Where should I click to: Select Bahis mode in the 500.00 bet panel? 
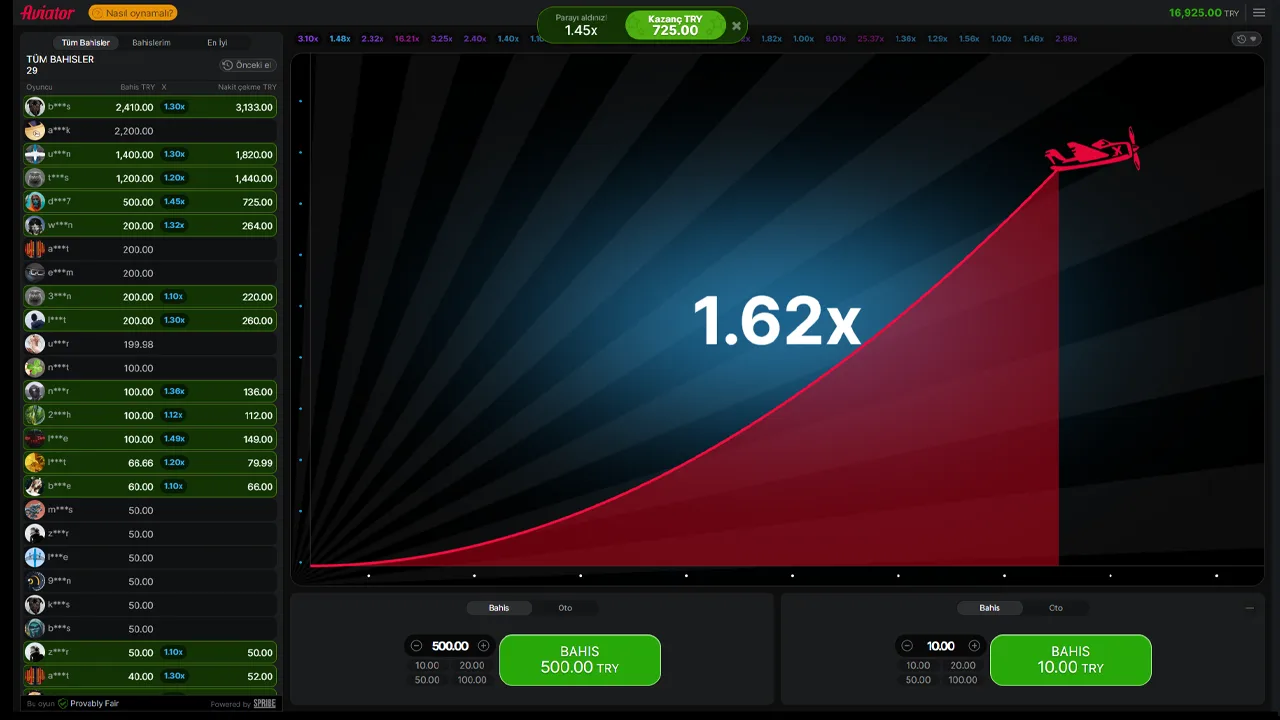pos(499,608)
